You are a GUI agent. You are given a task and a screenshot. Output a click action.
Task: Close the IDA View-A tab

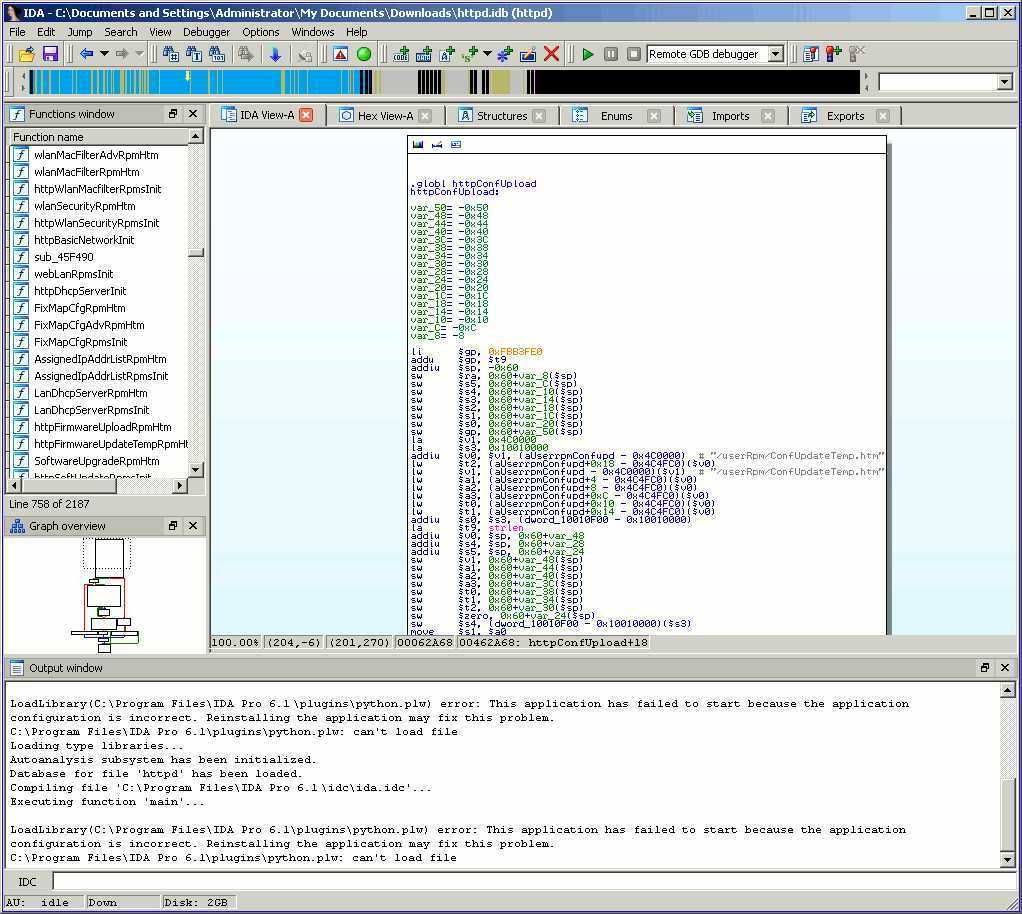pyautogui.click(x=307, y=115)
